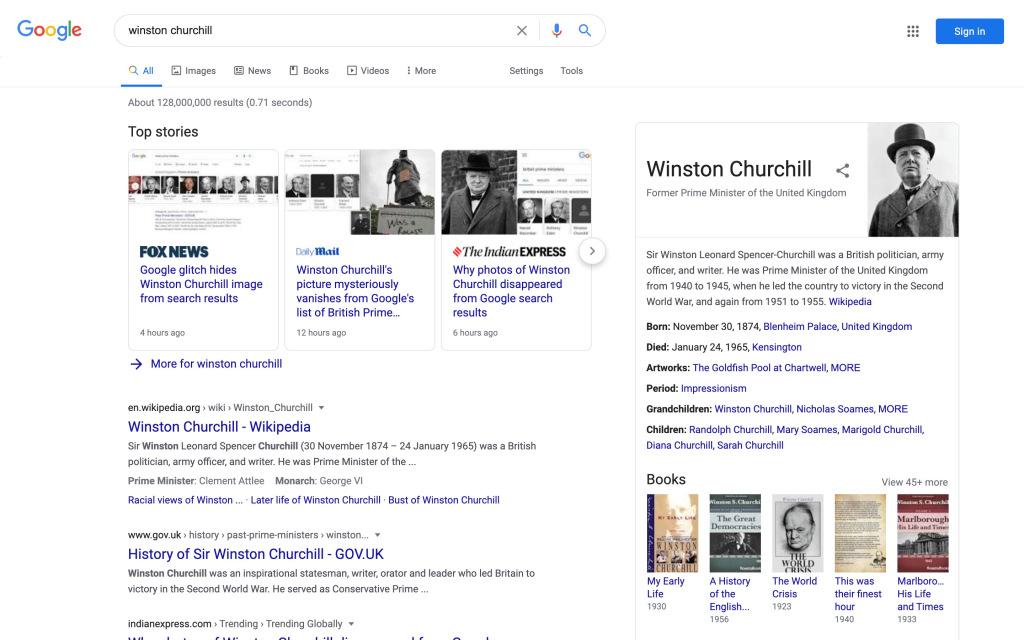Open Racial views of Winston sitelink
The image size is (1024, 640).
coord(185,500)
